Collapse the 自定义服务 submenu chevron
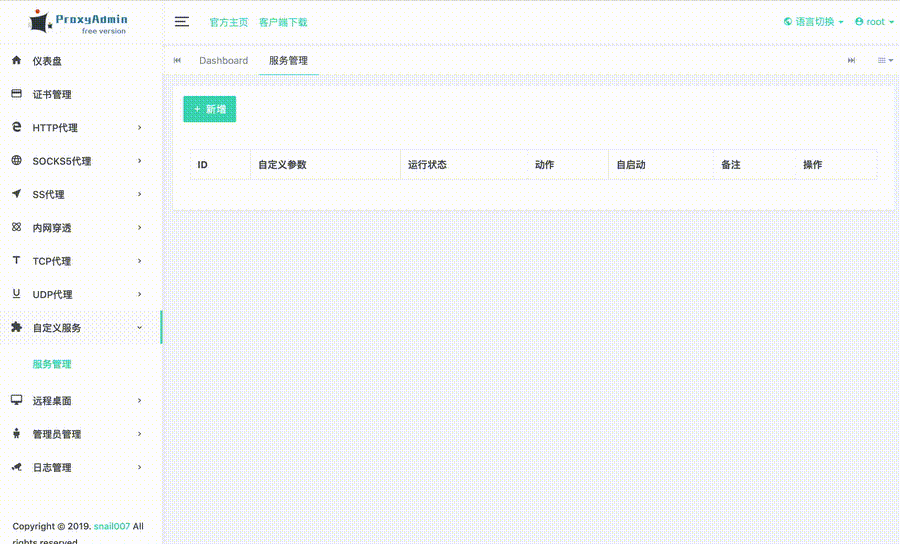900x544 pixels. [139, 327]
